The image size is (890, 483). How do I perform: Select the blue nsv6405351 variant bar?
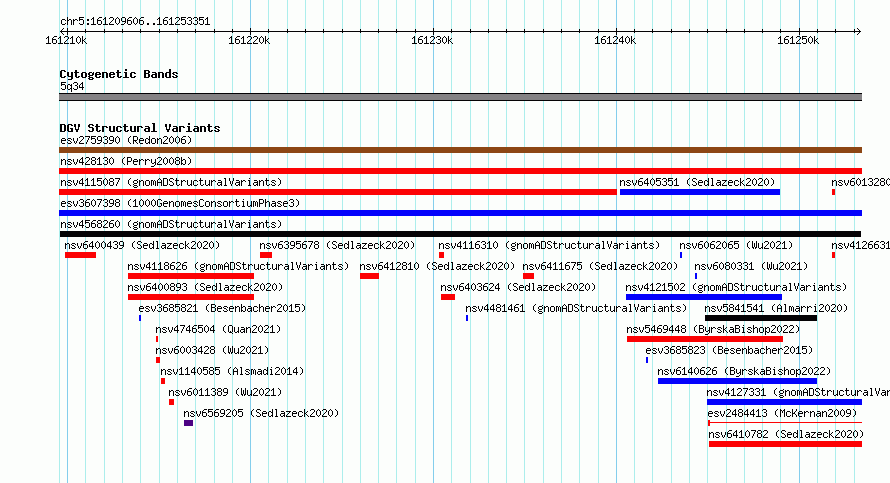[x=700, y=192]
